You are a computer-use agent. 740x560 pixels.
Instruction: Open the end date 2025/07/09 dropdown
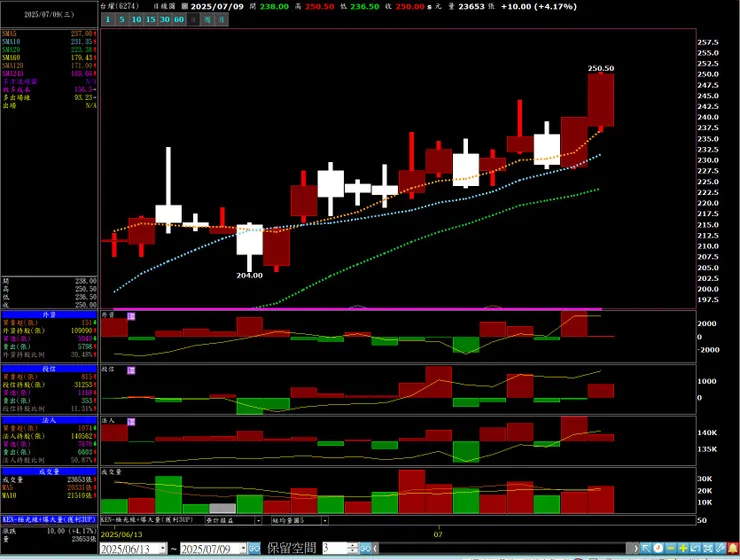coord(244,548)
